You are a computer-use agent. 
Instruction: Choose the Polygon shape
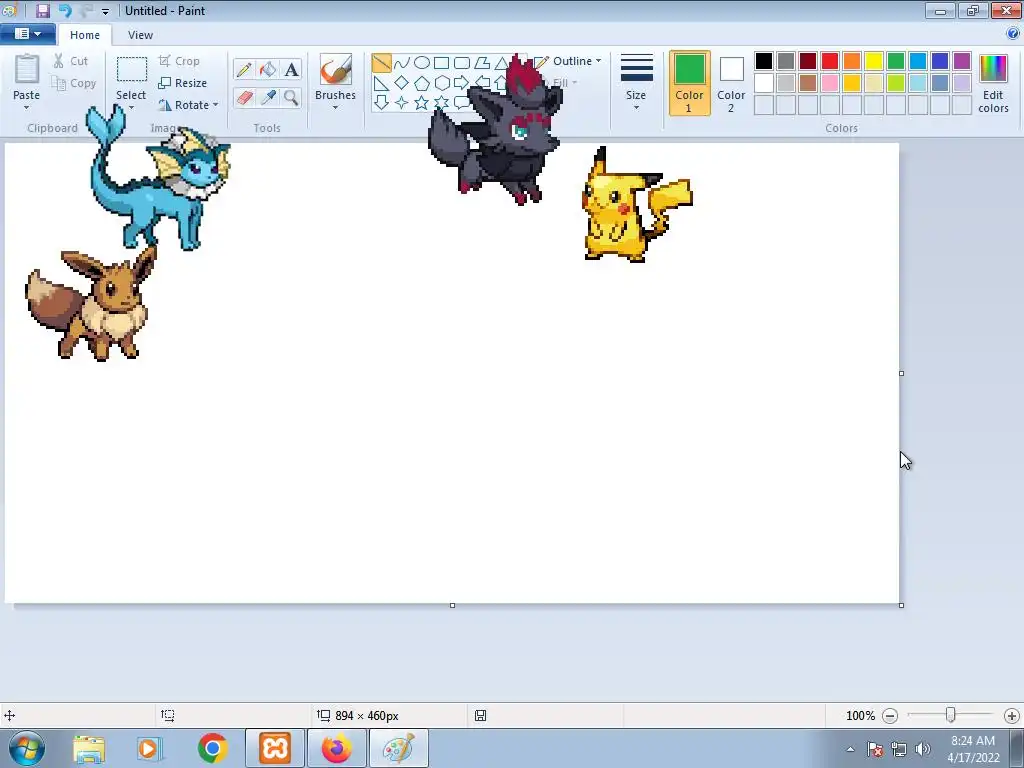482,63
